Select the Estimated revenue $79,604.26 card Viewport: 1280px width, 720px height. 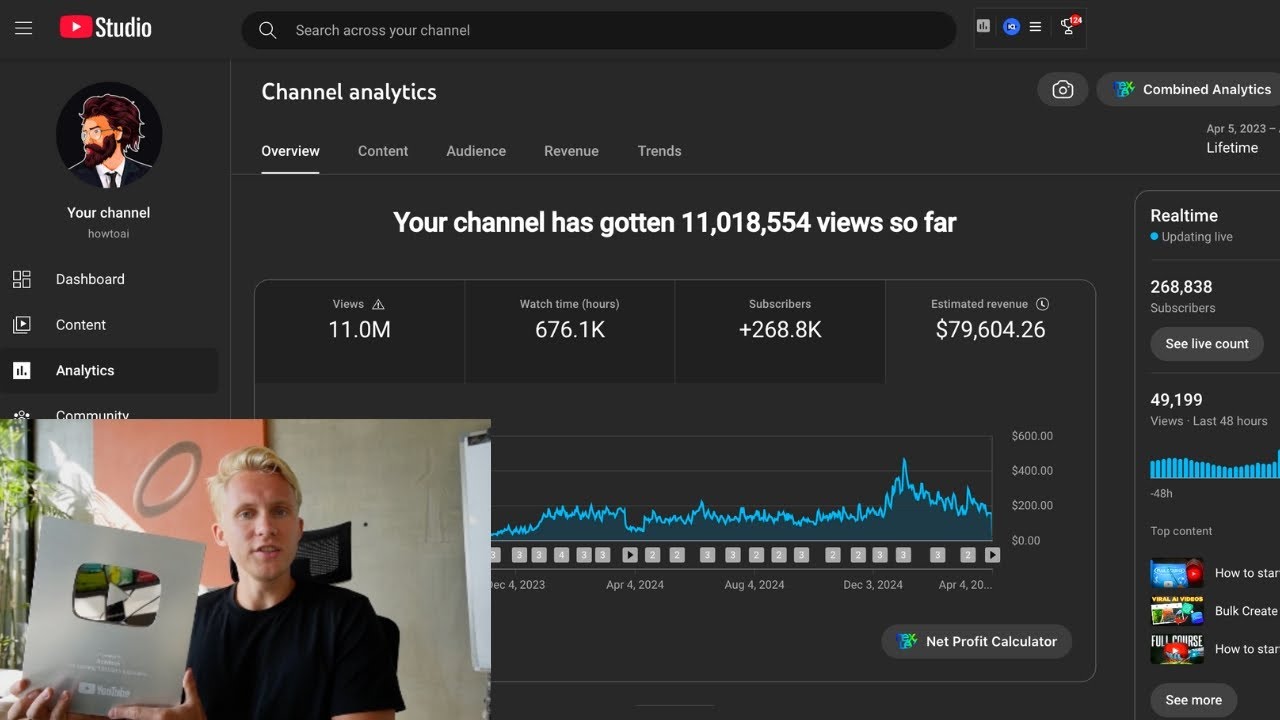tap(990, 331)
